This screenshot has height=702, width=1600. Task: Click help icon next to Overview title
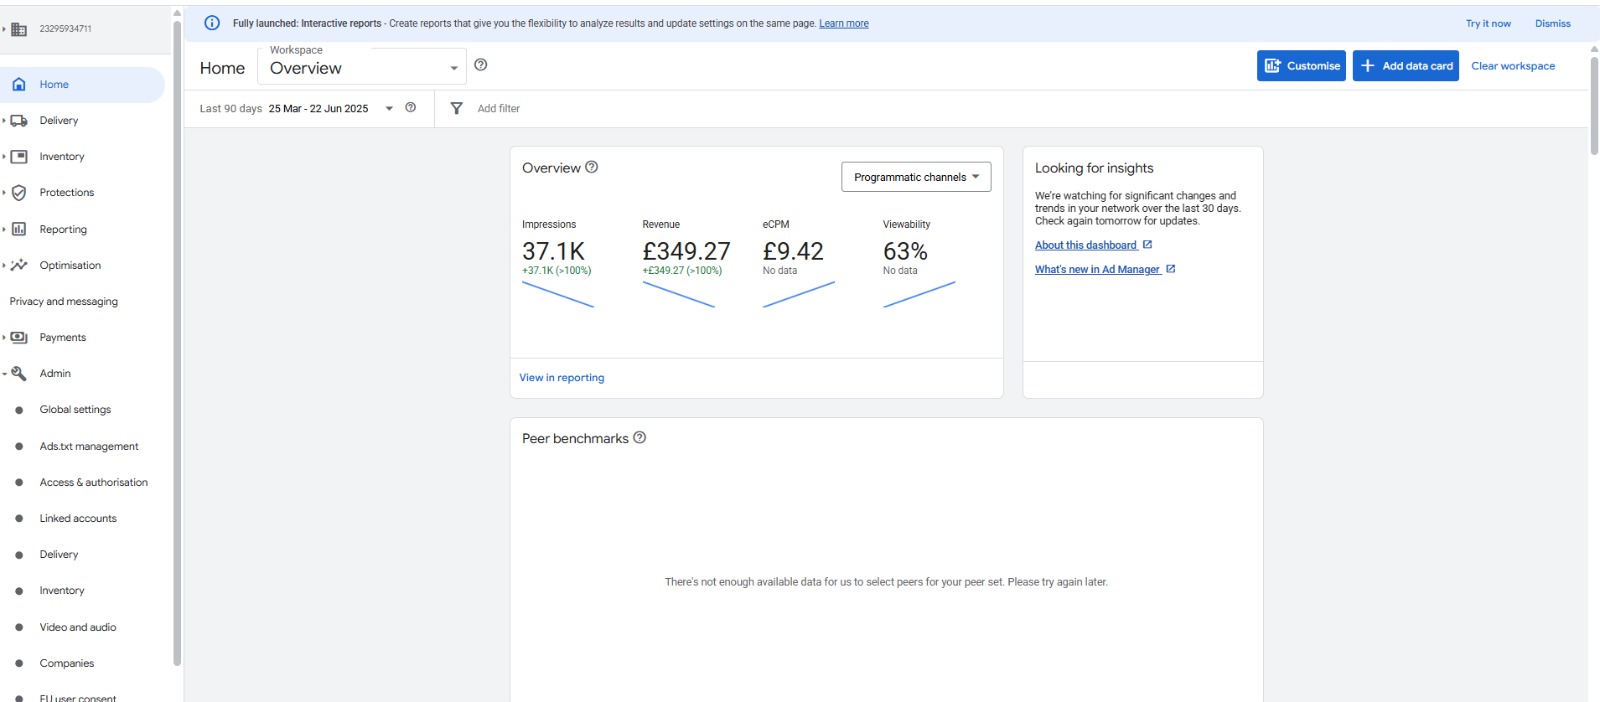592,167
